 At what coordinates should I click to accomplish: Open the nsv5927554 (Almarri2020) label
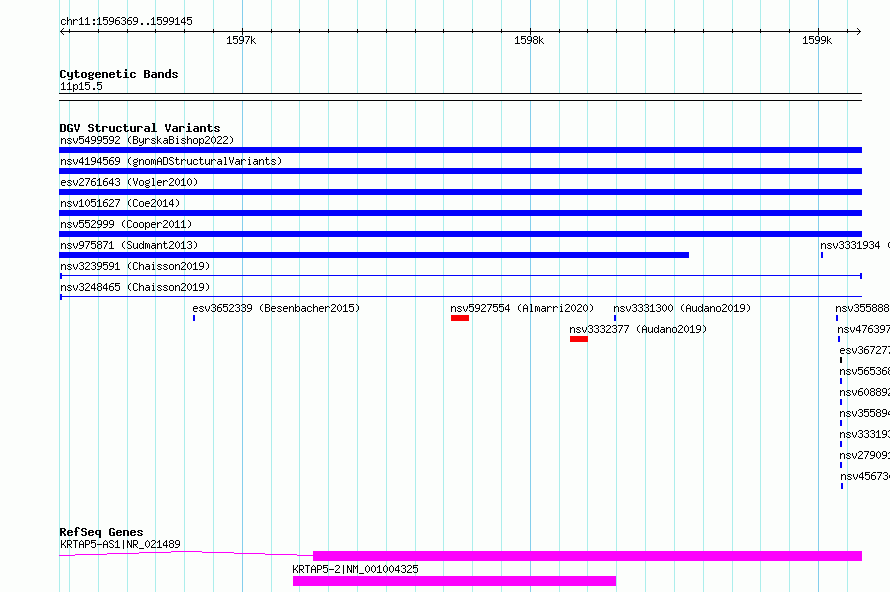(x=522, y=308)
